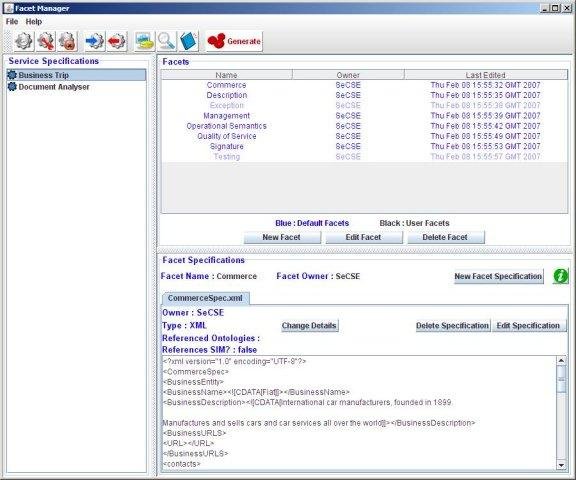Click the gear icon beside Business Trip

click(12, 75)
